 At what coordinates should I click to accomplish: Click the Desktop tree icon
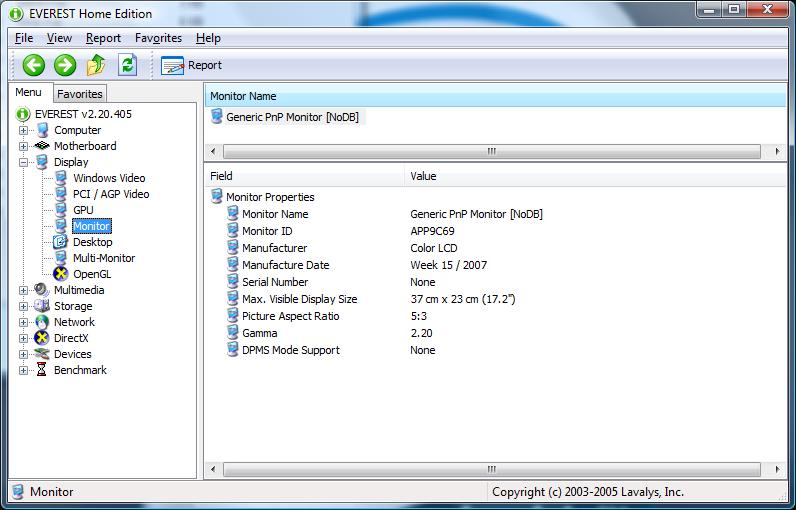coord(60,242)
